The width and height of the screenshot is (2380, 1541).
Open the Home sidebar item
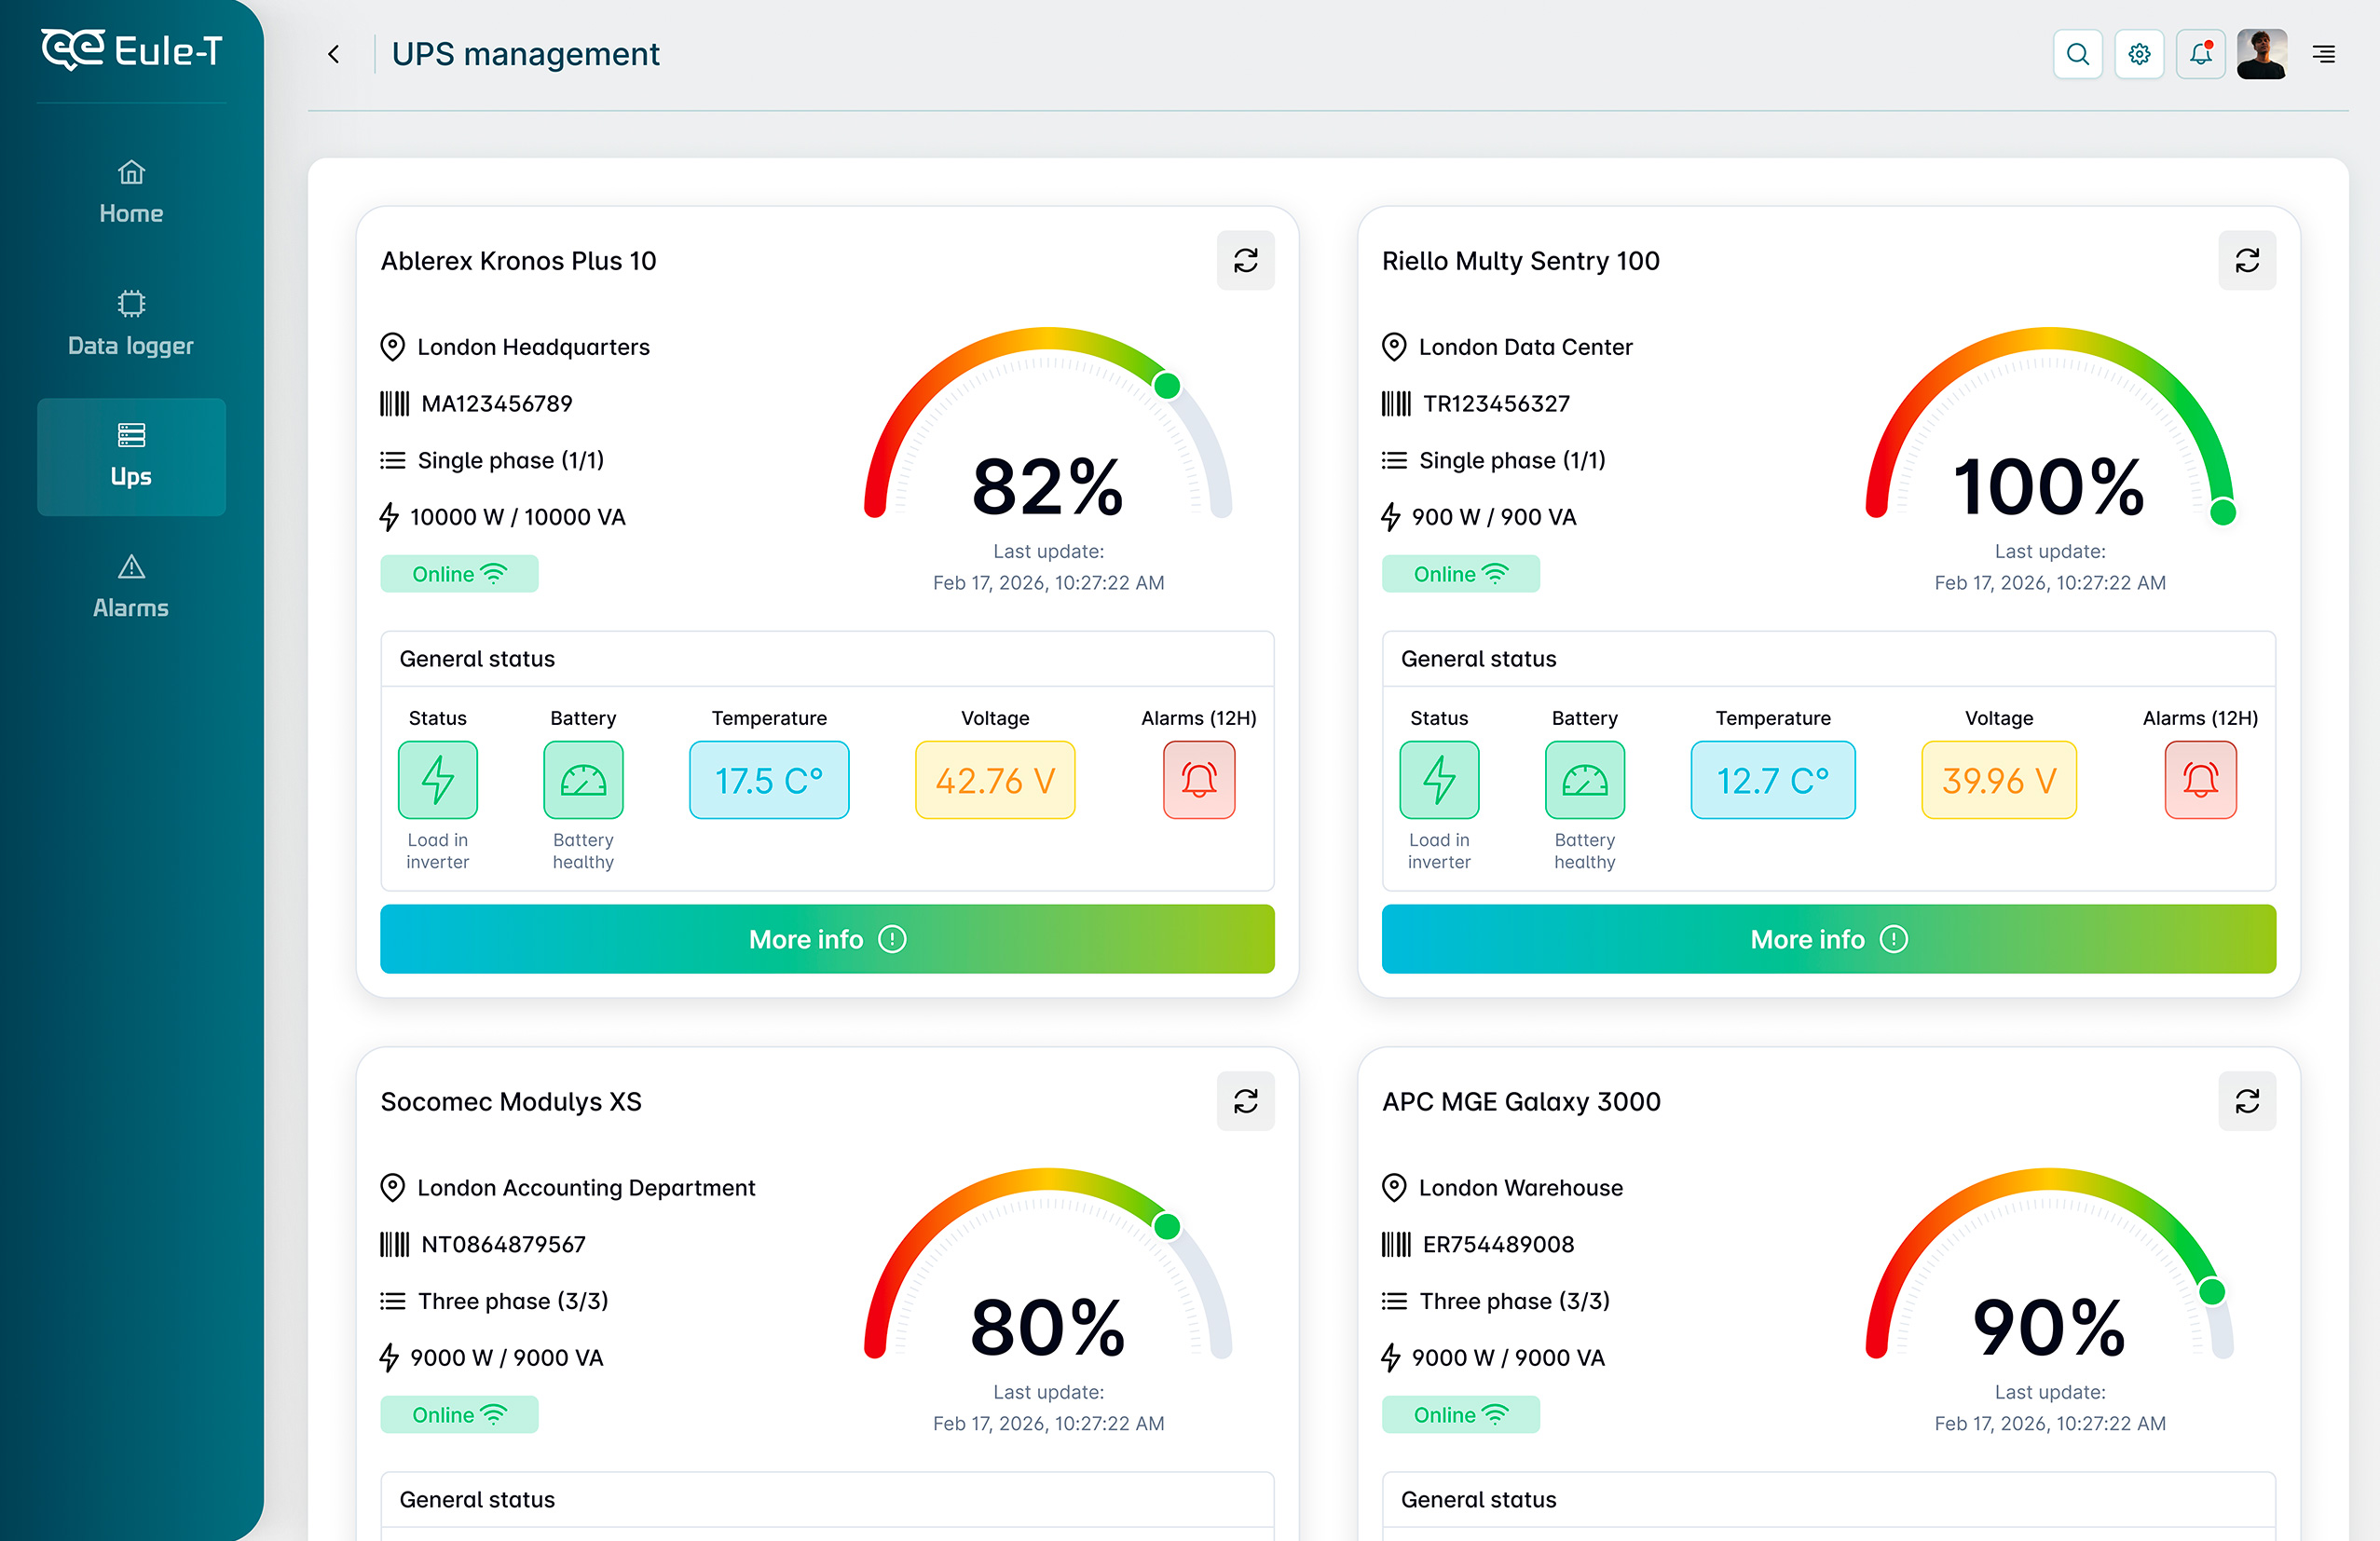tap(131, 193)
